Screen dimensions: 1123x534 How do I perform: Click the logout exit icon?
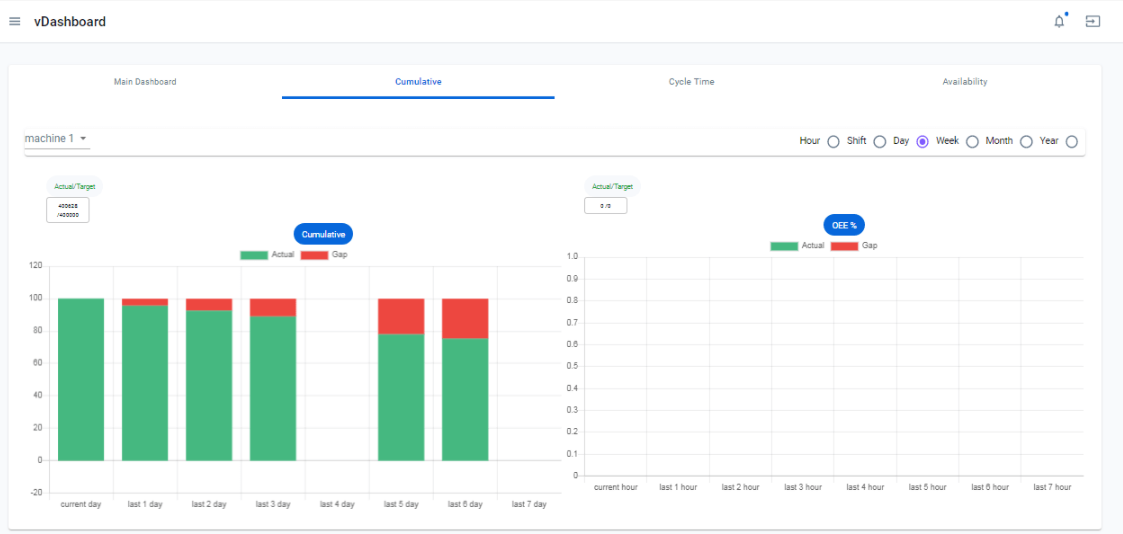[x=1092, y=21]
